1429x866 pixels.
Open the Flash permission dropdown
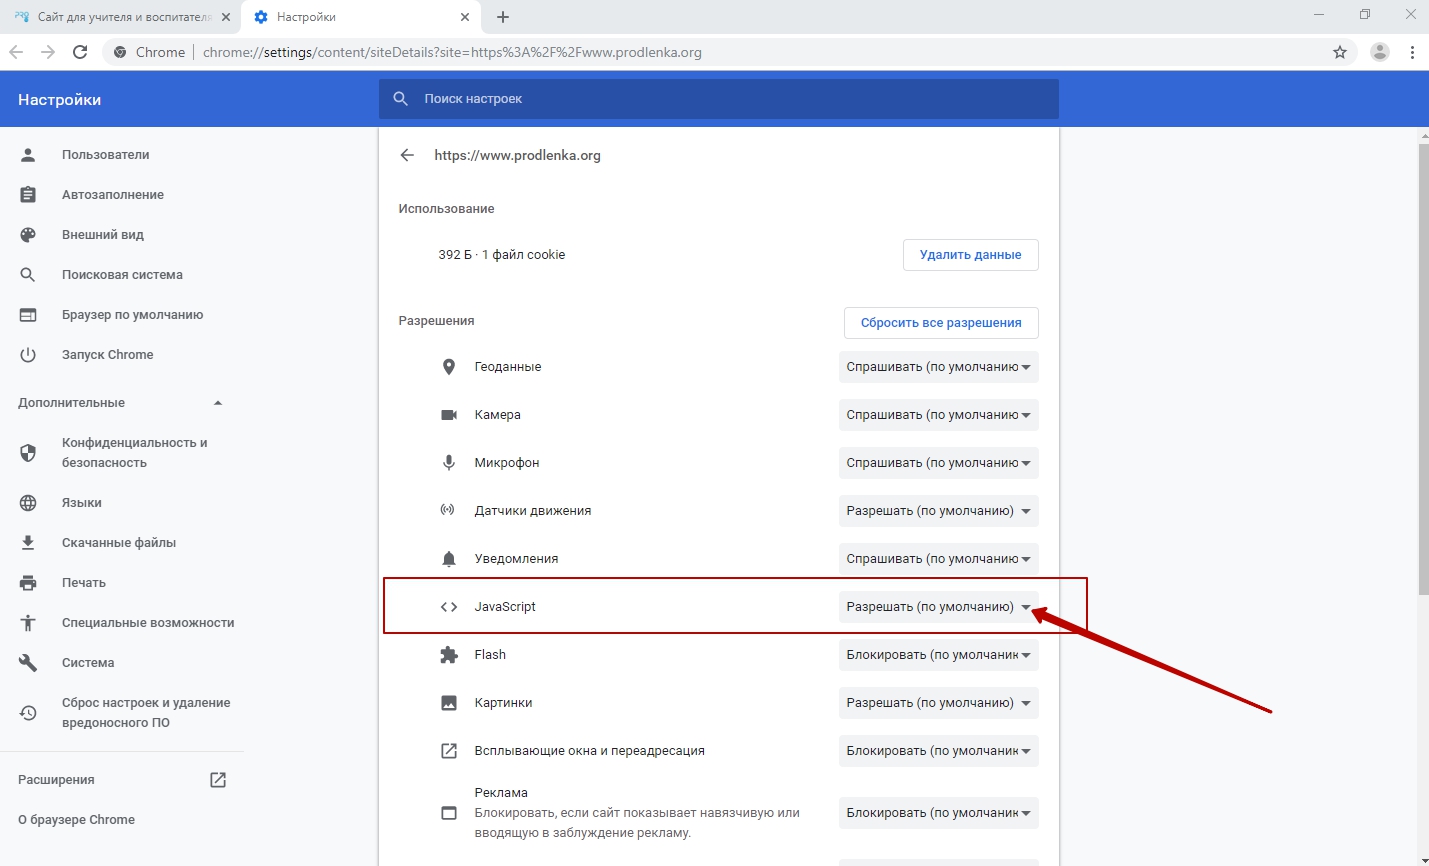tap(937, 655)
